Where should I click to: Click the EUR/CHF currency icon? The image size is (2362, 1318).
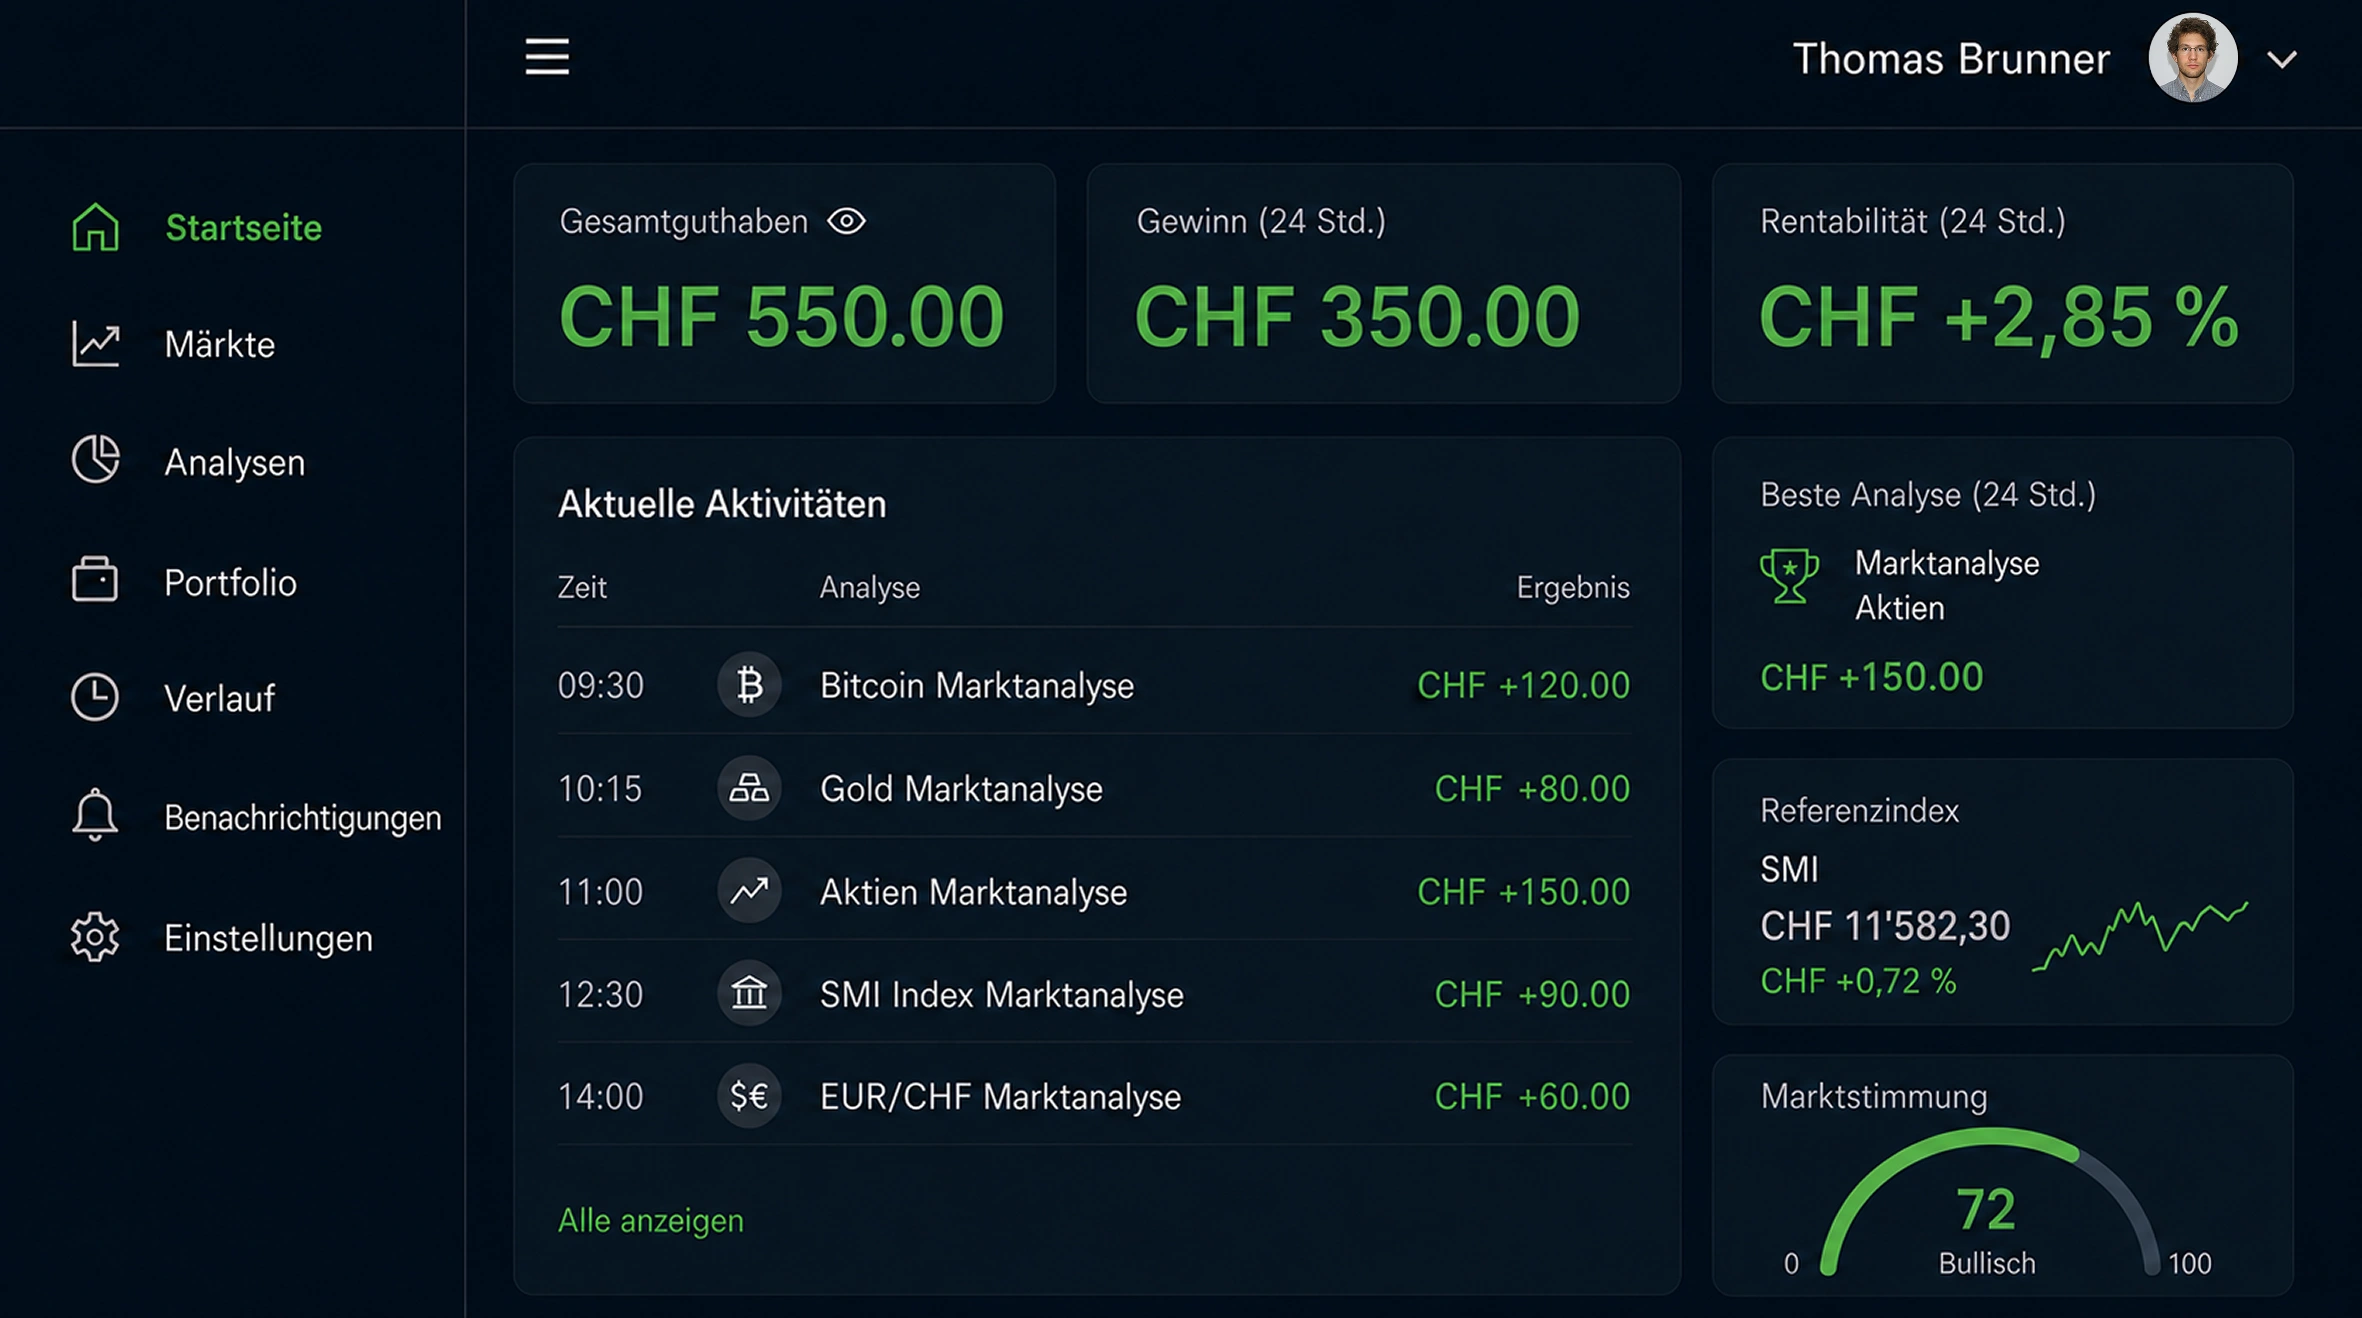tap(749, 1096)
